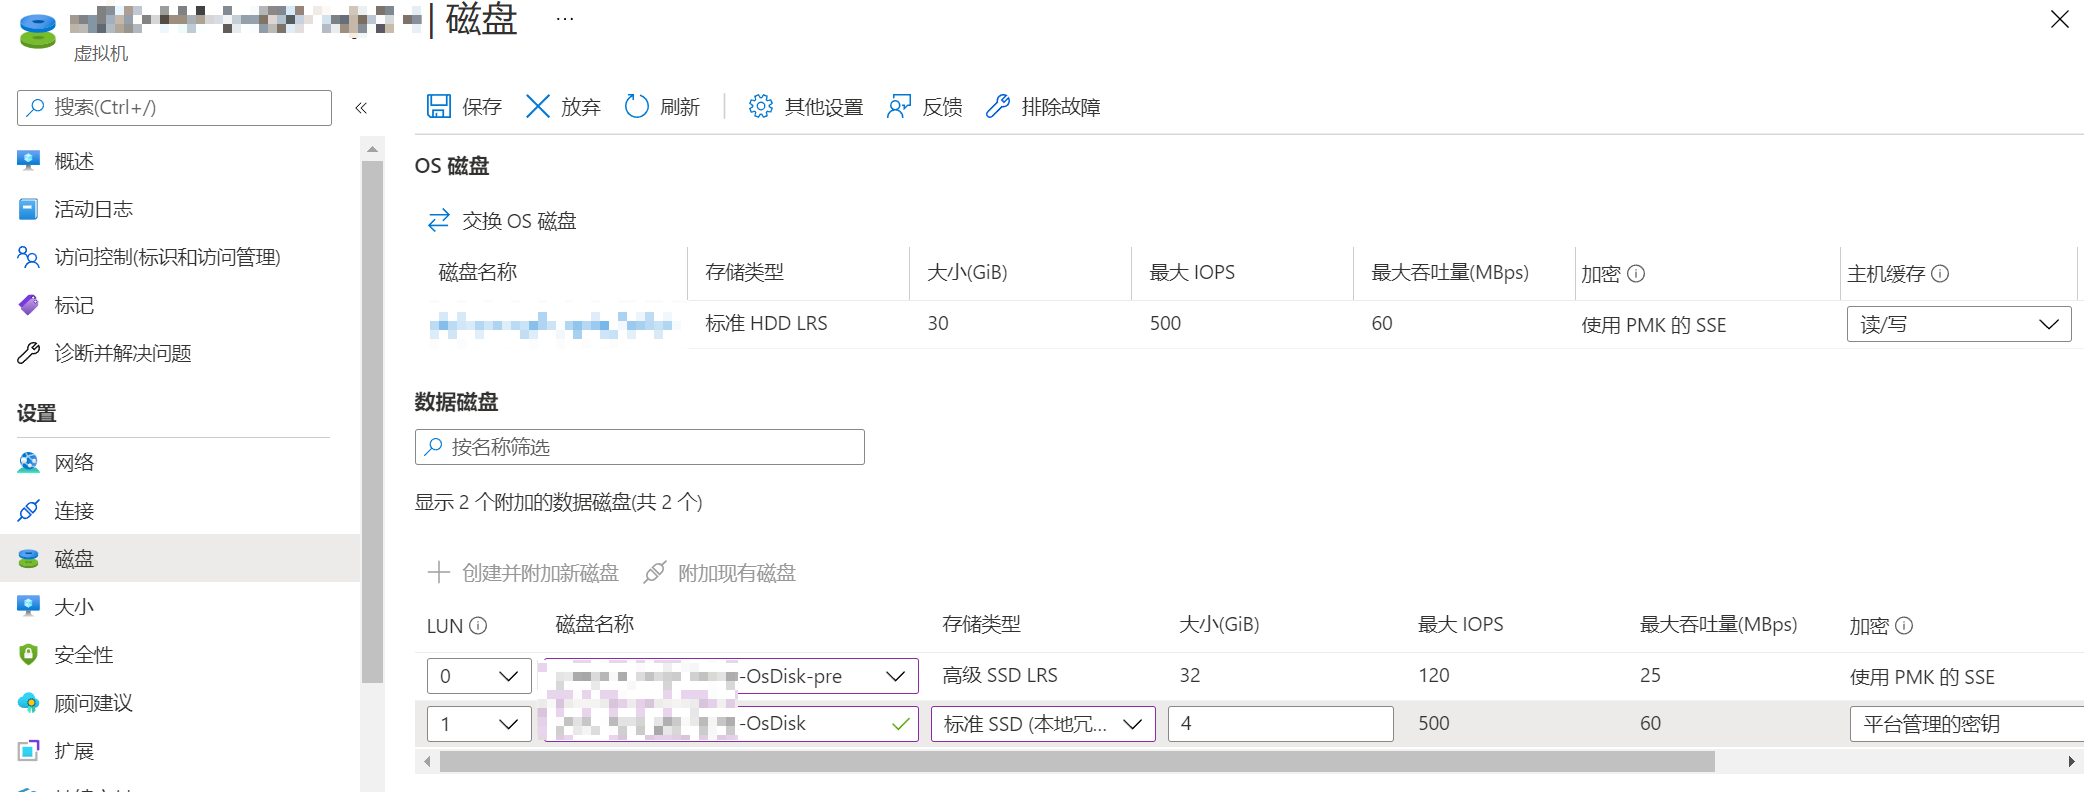Click the Security shield icon
Image resolution: width=2100 pixels, height=792 pixels.
click(x=29, y=654)
